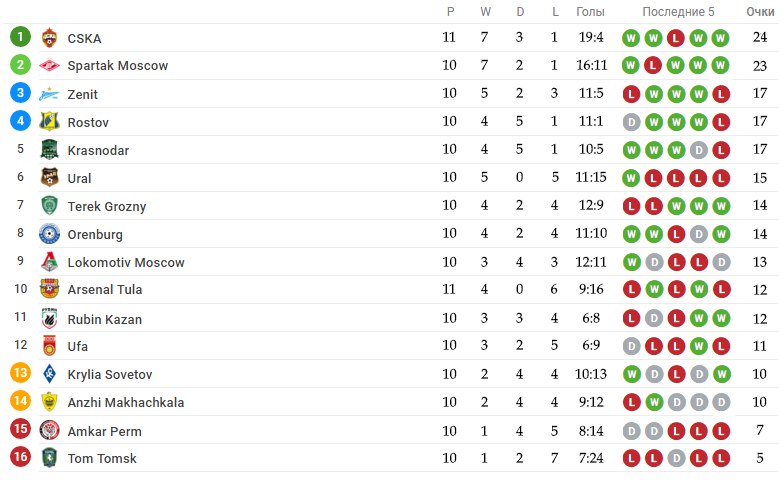784x480 pixels.
Task: Click the Голы column header
Action: (590, 12)
